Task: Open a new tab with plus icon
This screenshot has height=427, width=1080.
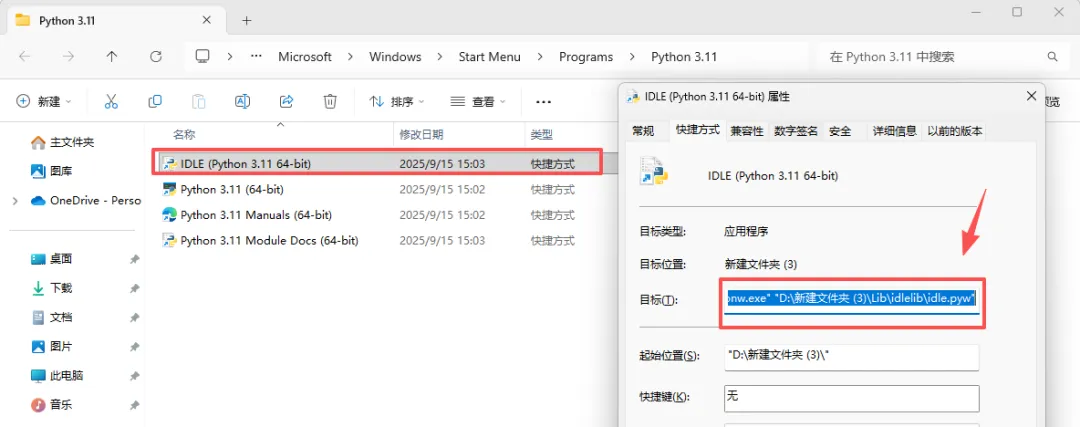Action: point(247,21)
